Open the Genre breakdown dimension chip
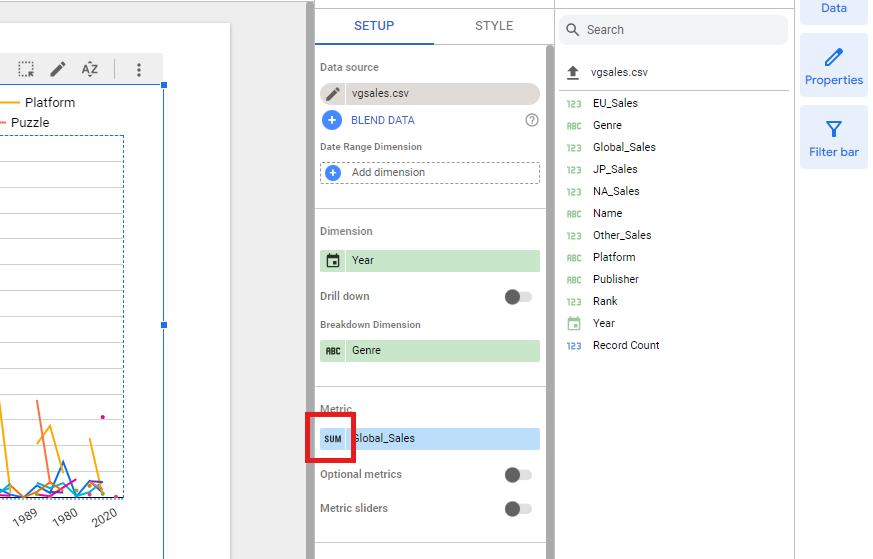 [x=440, y=351]
